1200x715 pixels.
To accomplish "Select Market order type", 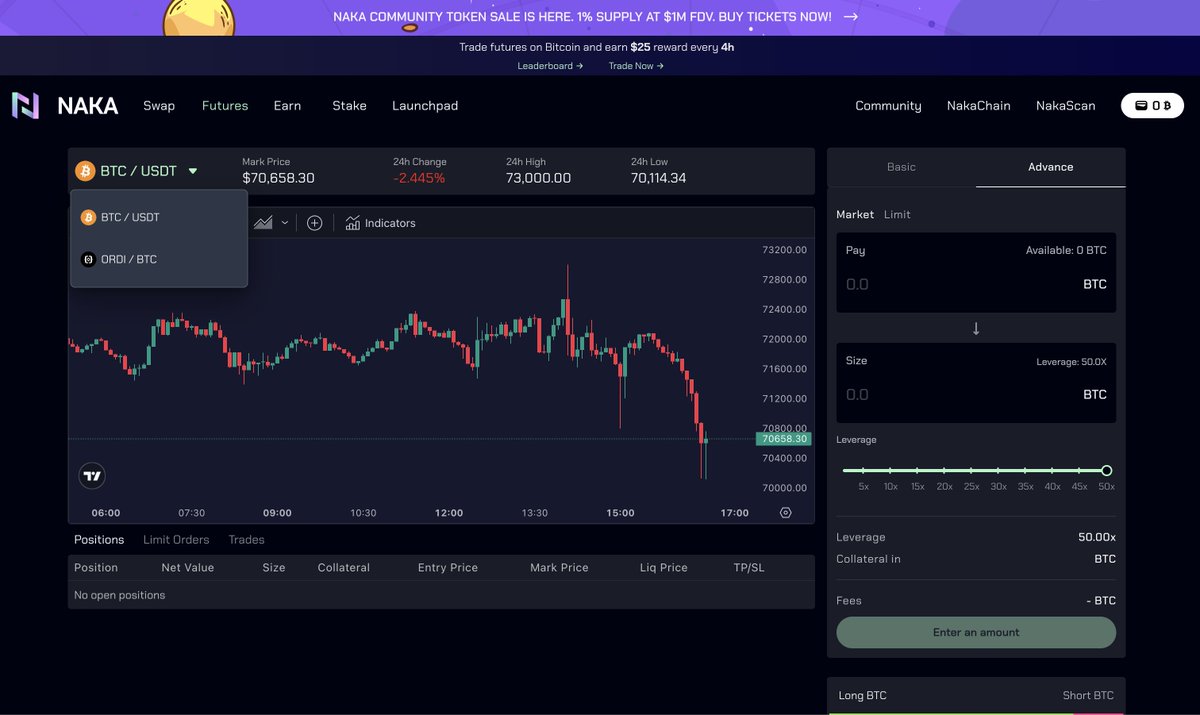I will tap(855, 214).
